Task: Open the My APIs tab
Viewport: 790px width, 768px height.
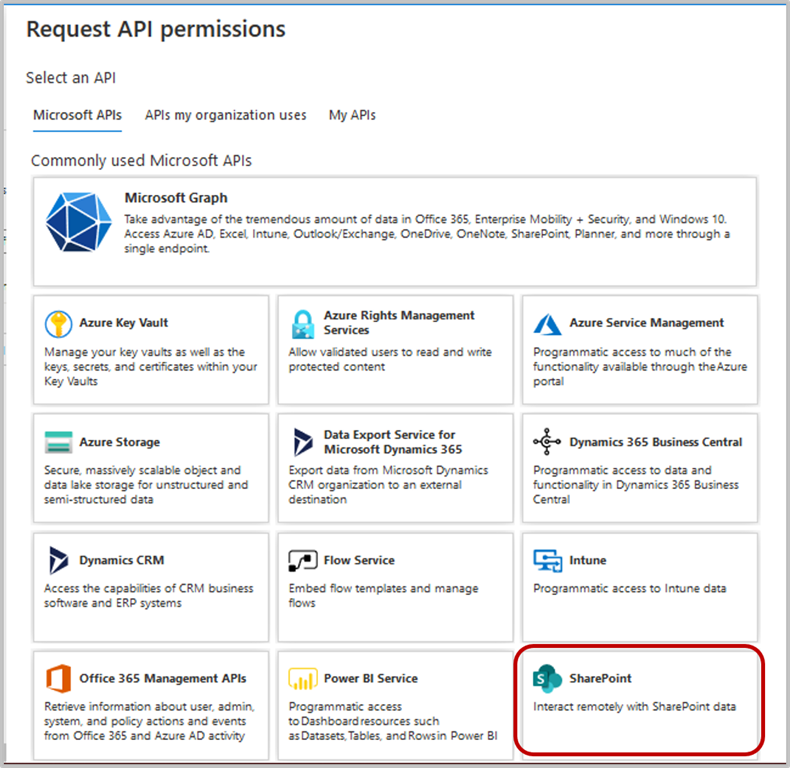Action: 352,115
